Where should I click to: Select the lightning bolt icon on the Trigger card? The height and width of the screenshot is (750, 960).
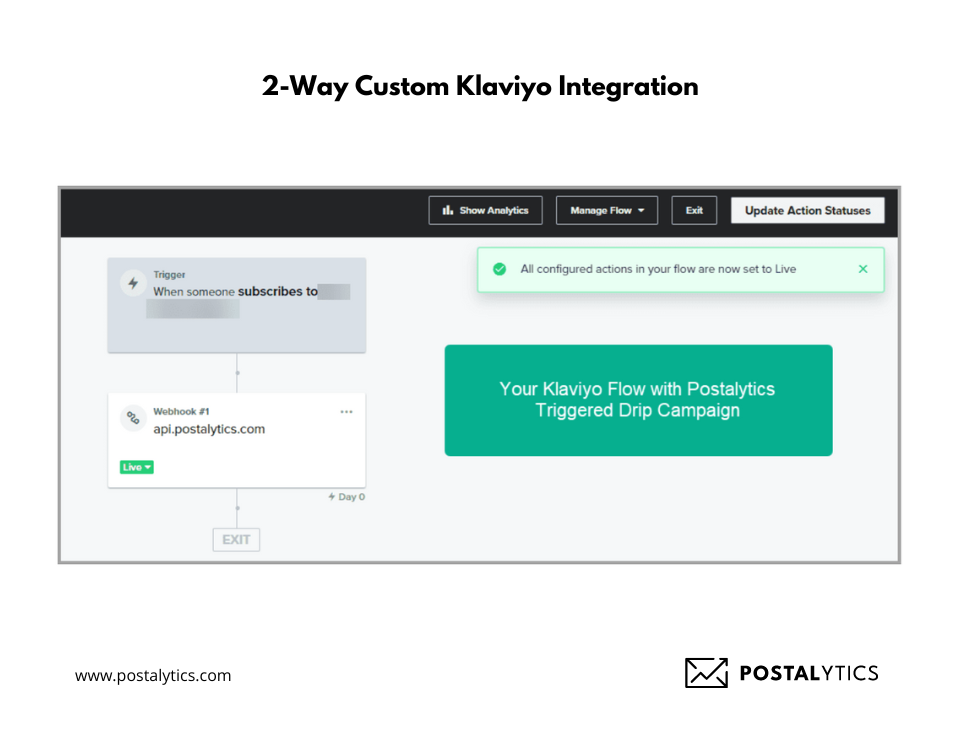click(x=132, y=282)
